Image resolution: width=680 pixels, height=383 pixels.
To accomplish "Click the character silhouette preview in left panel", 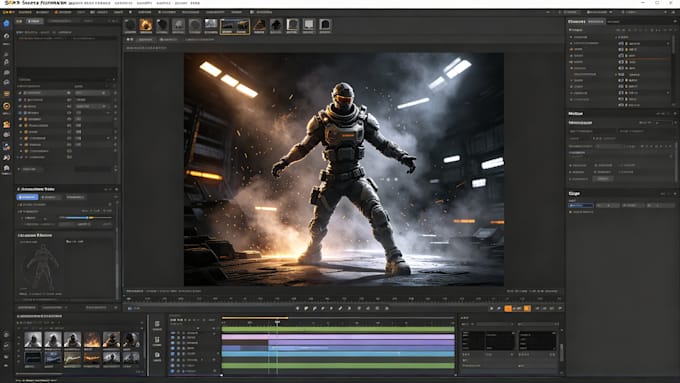I will (42, 267).
